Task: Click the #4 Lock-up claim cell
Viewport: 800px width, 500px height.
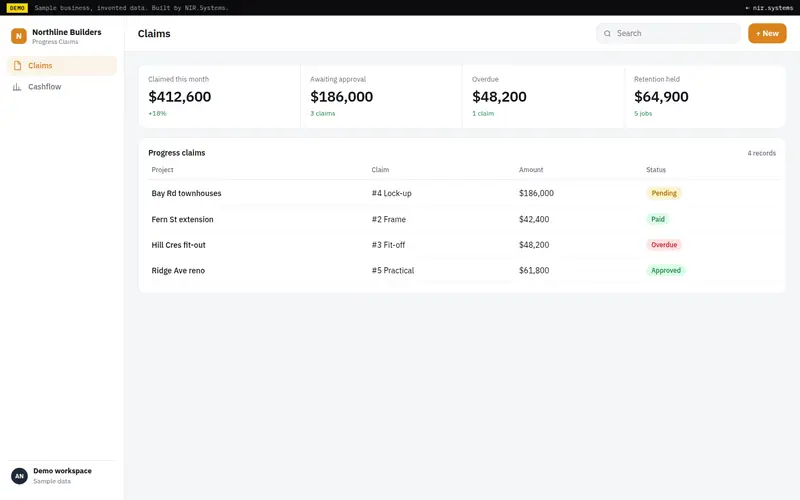Action: point(391,193)
